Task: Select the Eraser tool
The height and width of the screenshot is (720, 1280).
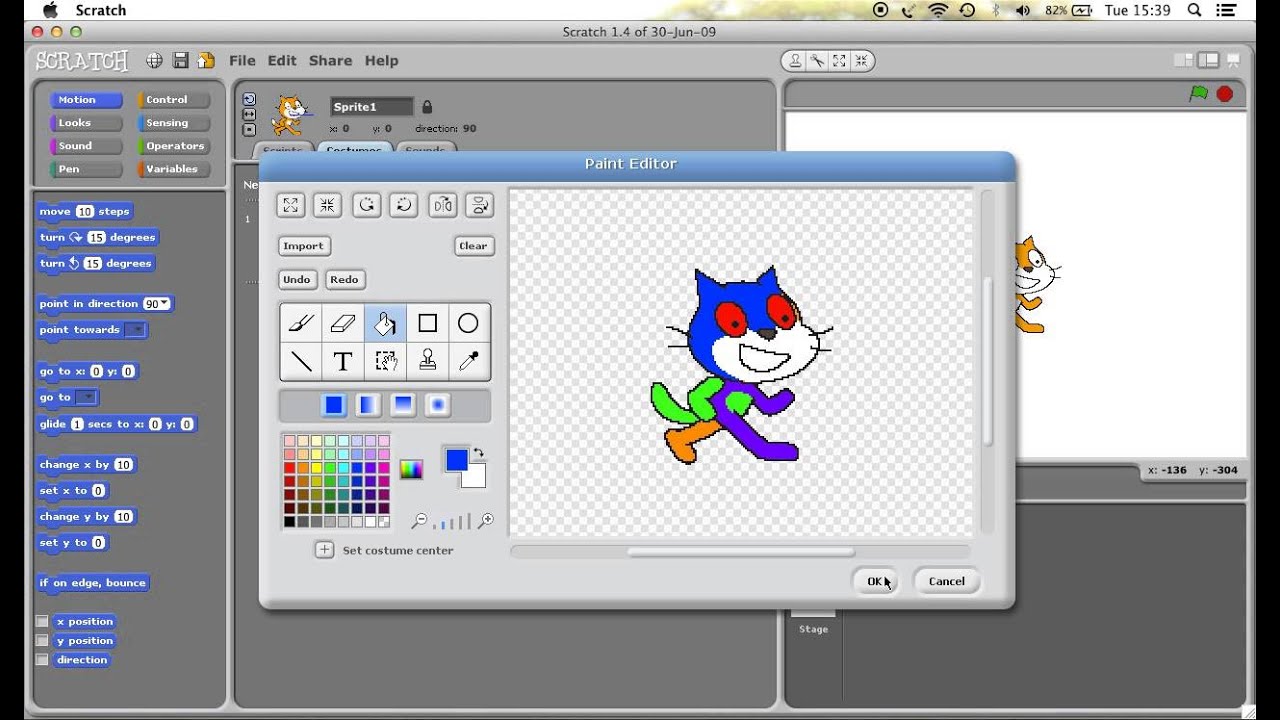Action: pyautogui.click(x=343, y=323)
